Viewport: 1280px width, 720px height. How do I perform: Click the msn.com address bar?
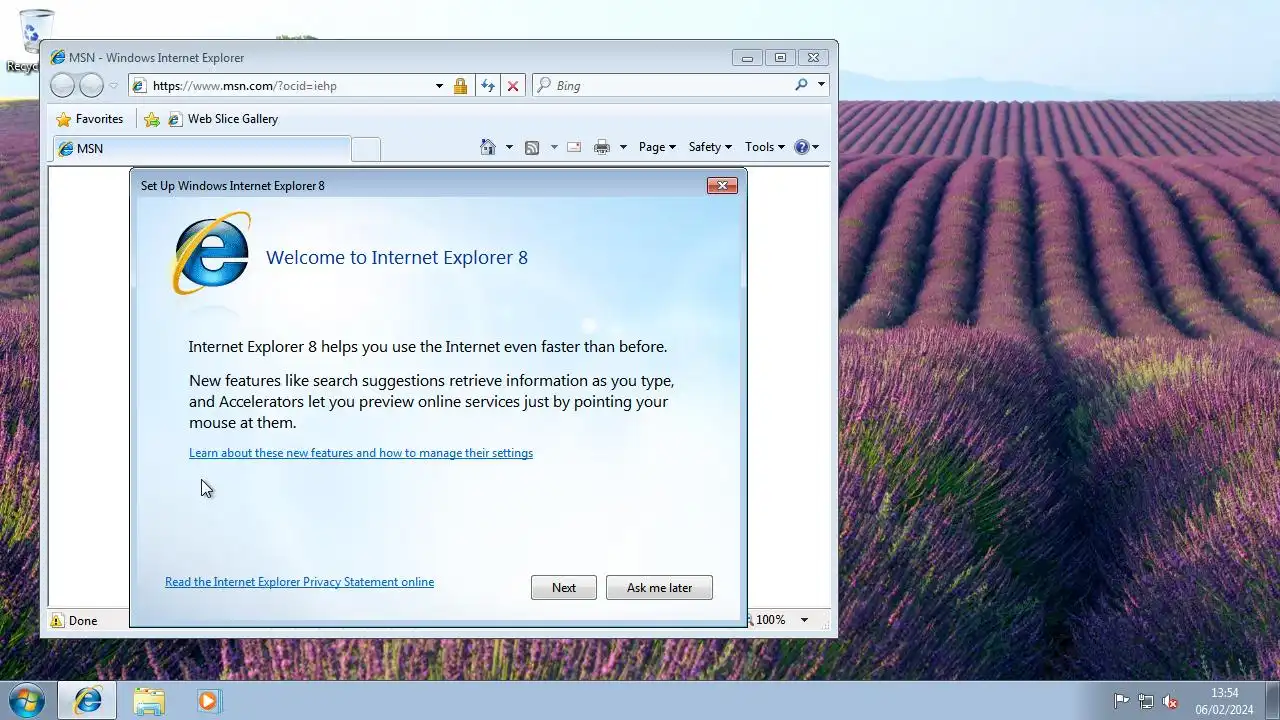(290, 86)
